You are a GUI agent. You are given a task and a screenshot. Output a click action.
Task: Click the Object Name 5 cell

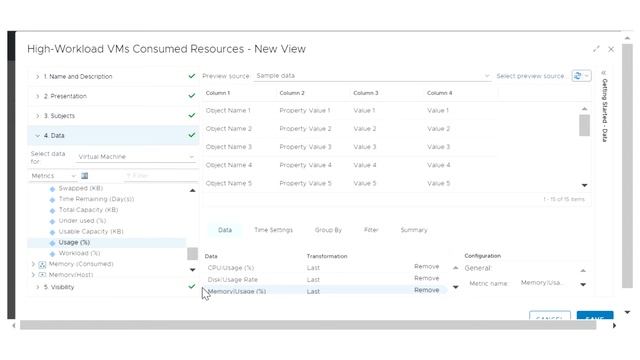pos(229,184)
